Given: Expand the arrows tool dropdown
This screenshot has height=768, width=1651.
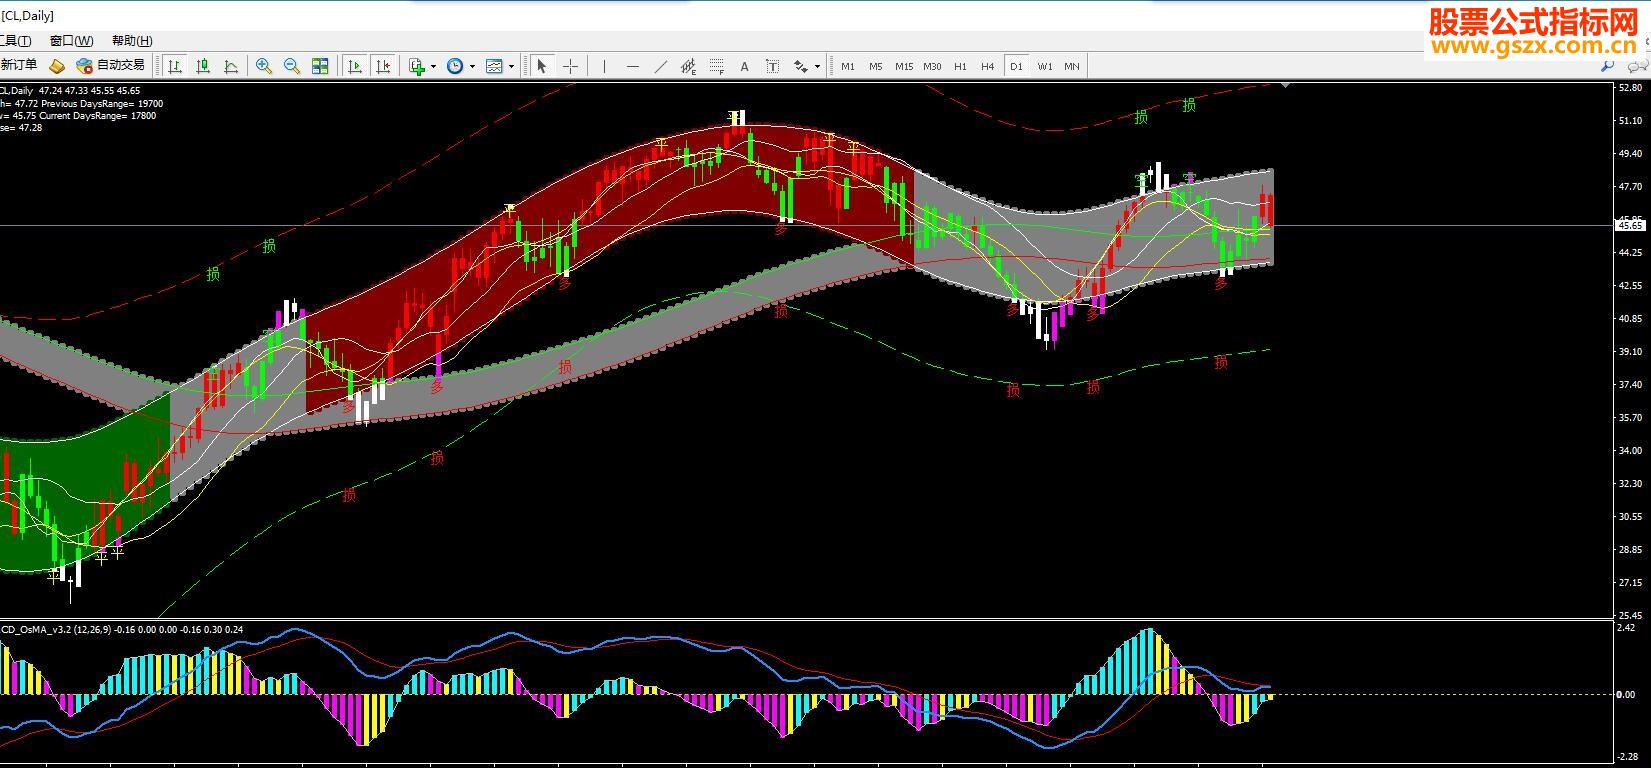Looking at the screenshot, I should [818, 67].
